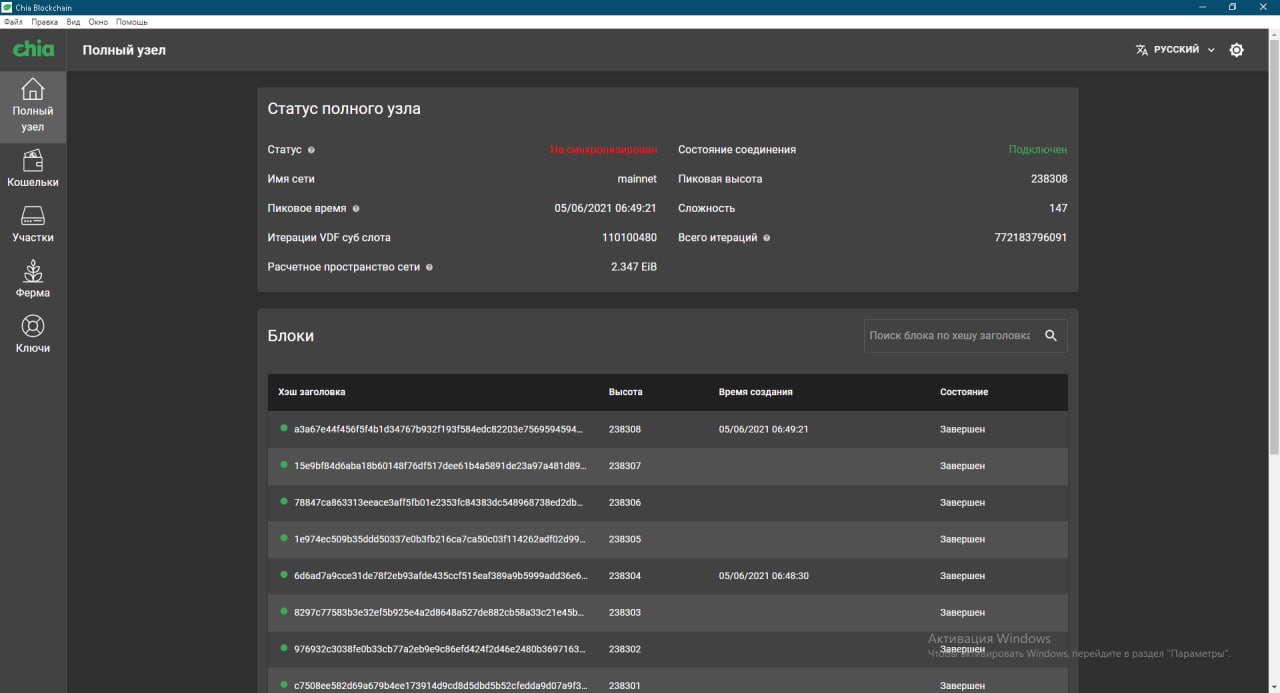
Task: Open block row with hash 1e974ec509b35ddd...
Action: tap(667, 539)
